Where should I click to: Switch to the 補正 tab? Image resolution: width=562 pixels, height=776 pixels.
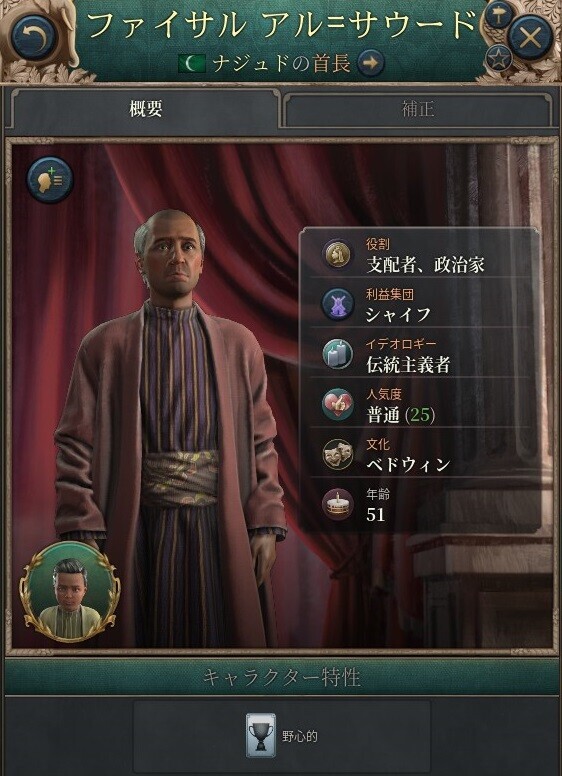coord(418,108)
